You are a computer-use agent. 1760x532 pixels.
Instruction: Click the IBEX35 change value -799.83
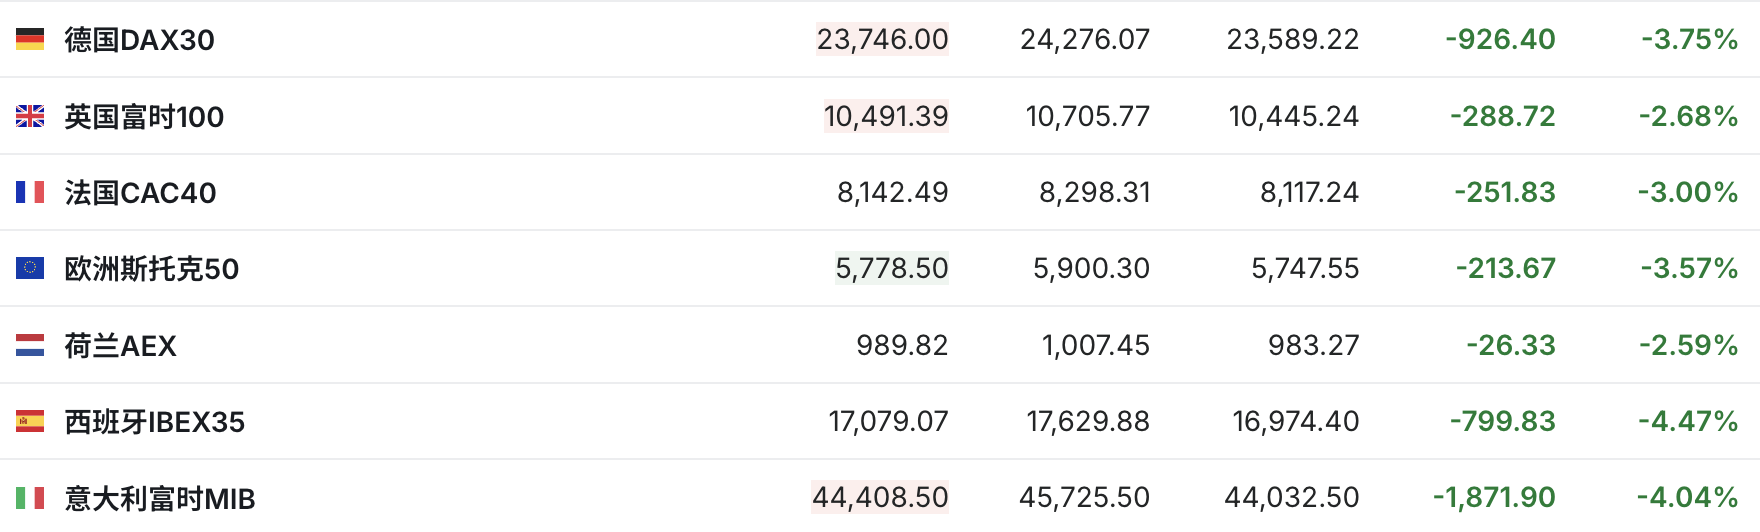tap(1503, 421)
